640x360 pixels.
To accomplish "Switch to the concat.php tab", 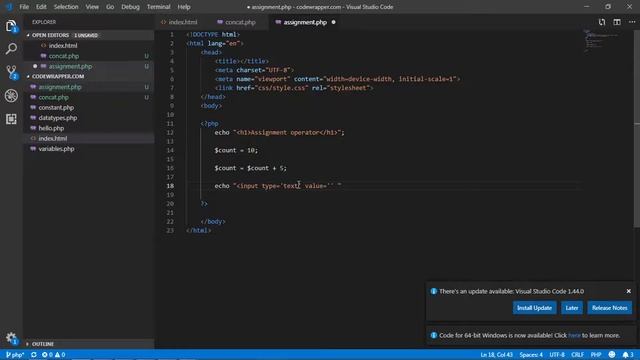I will coord(240,22).
